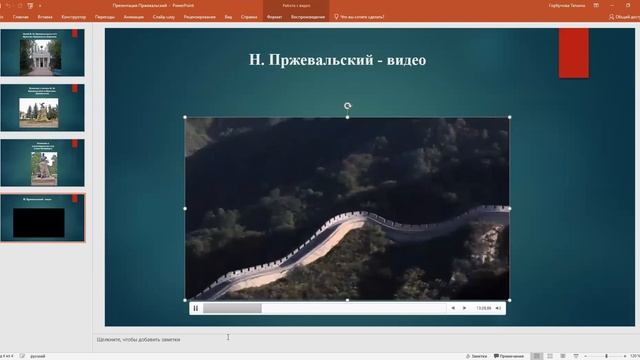
Task: Seek within the video progress bar
Action: click(x=324, y=308)
